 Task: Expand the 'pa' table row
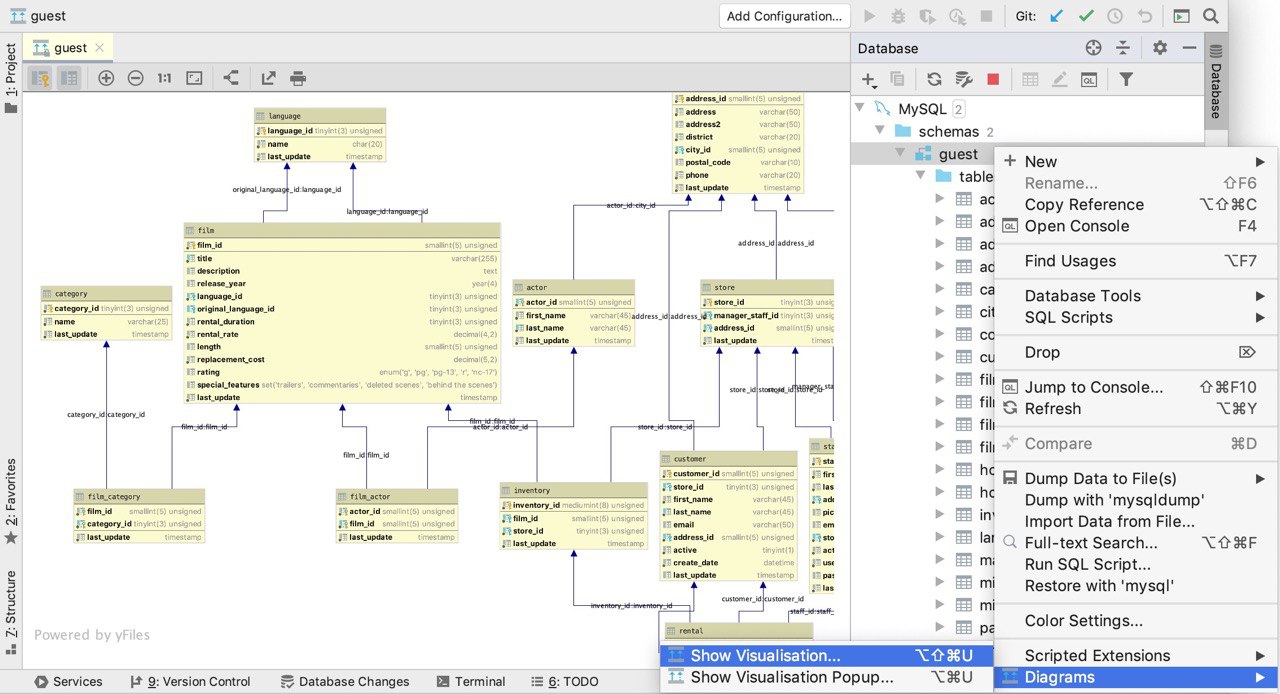point(940,628)
